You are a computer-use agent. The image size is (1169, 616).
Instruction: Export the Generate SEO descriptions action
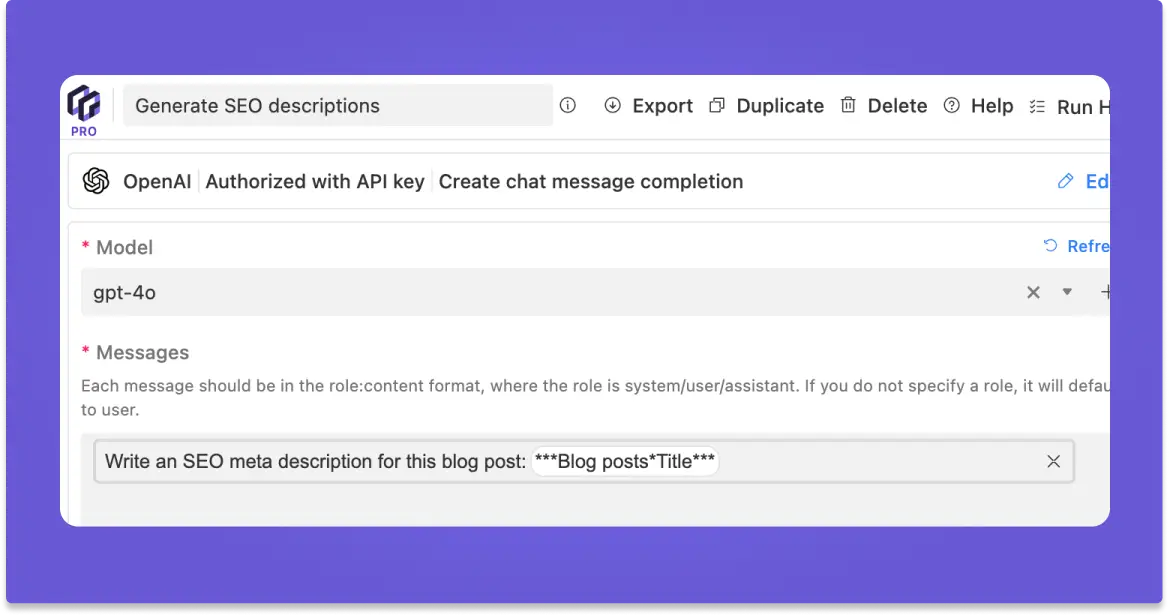(x=649, y=106)
